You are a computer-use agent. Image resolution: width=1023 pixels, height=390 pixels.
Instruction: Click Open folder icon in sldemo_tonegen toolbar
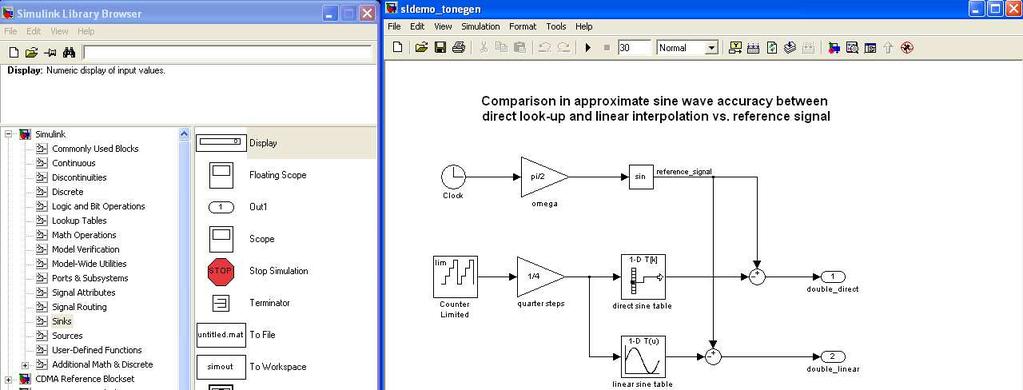[x=421, y=48]
